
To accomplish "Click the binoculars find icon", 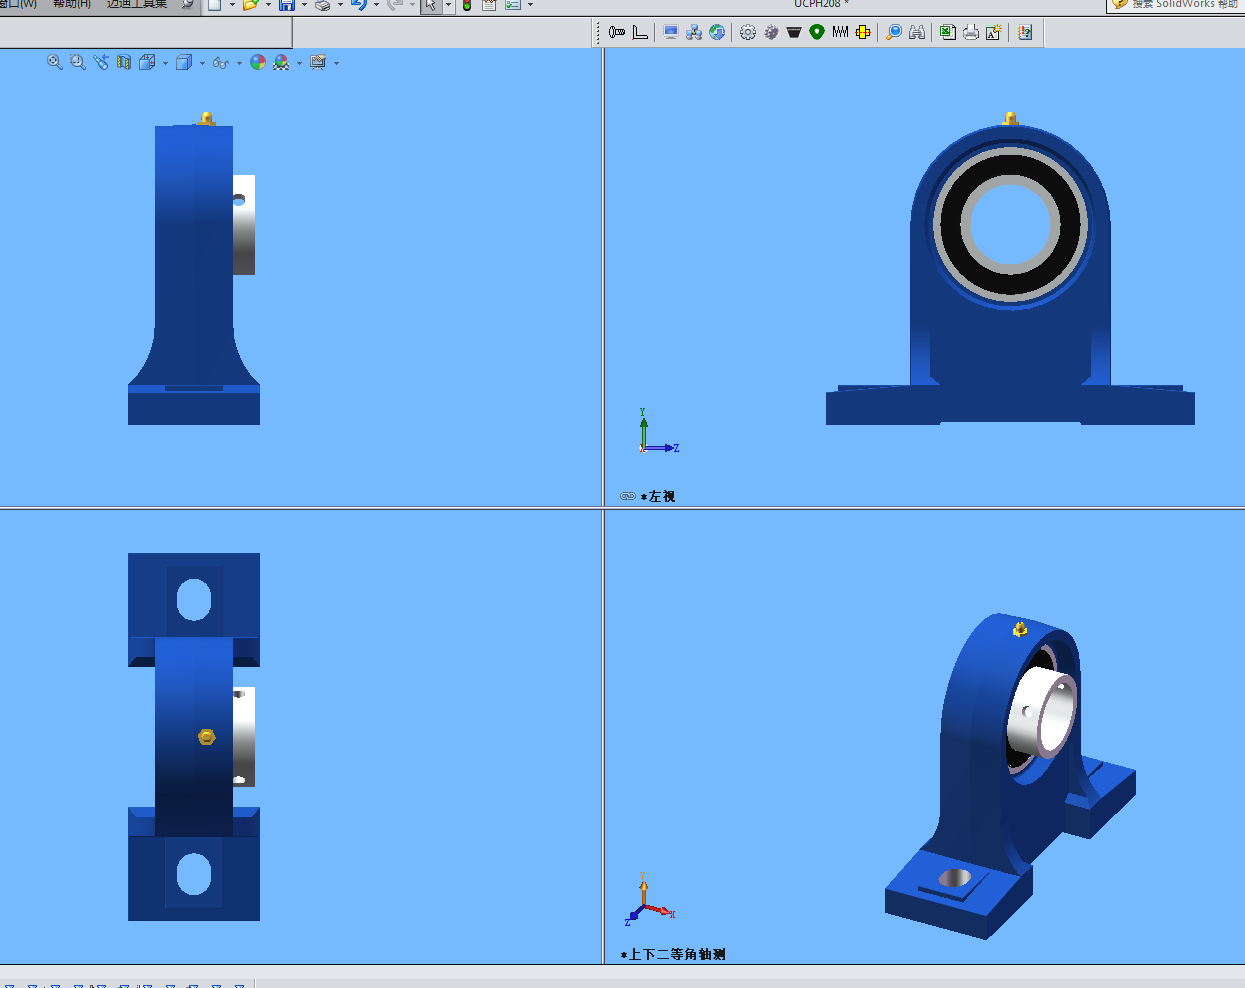I will (917, 32).
